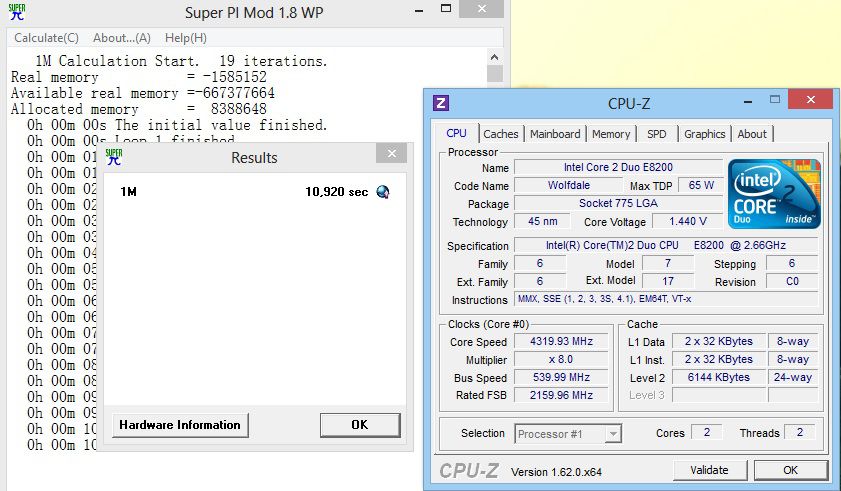Screen dimensions: 841x491
Task: Open the Calculate(C) menu
Action: tap(47, 38)
